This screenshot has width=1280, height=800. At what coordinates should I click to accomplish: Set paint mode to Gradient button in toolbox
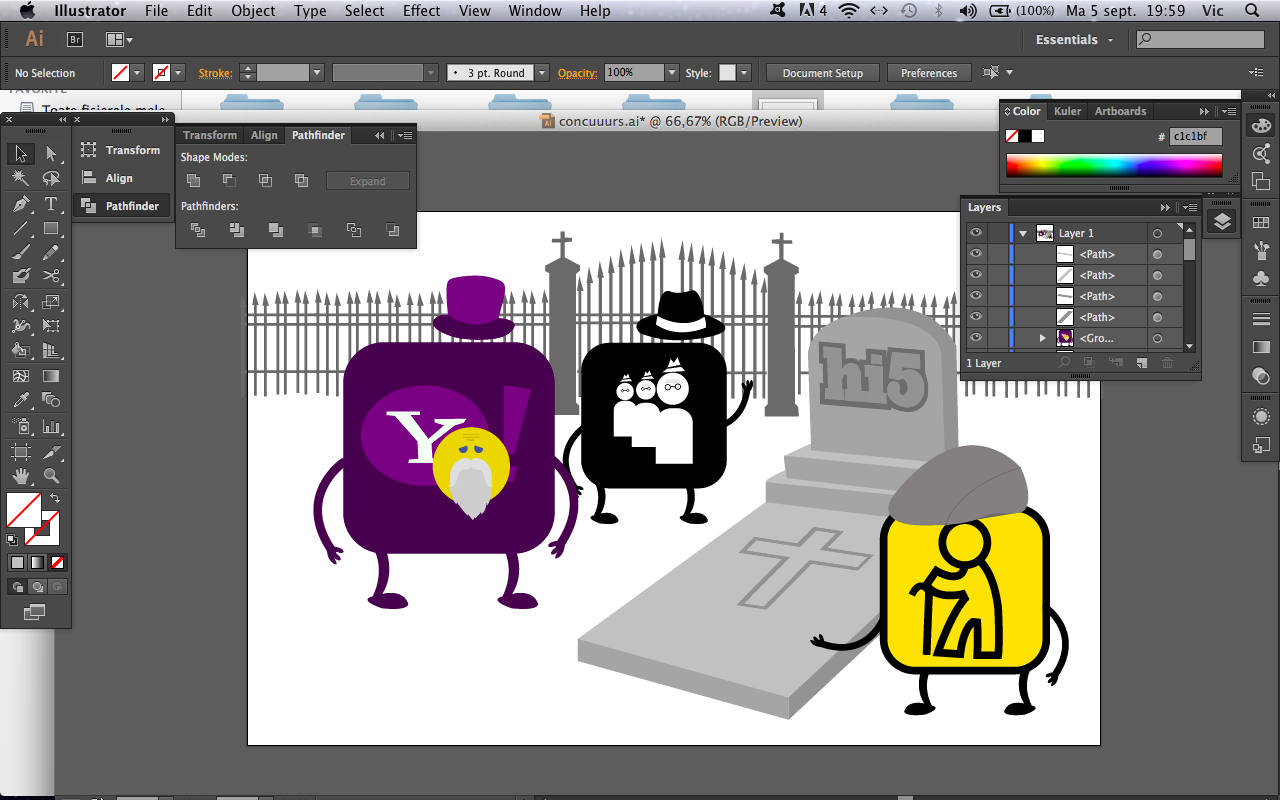click(x=37, y=562)
